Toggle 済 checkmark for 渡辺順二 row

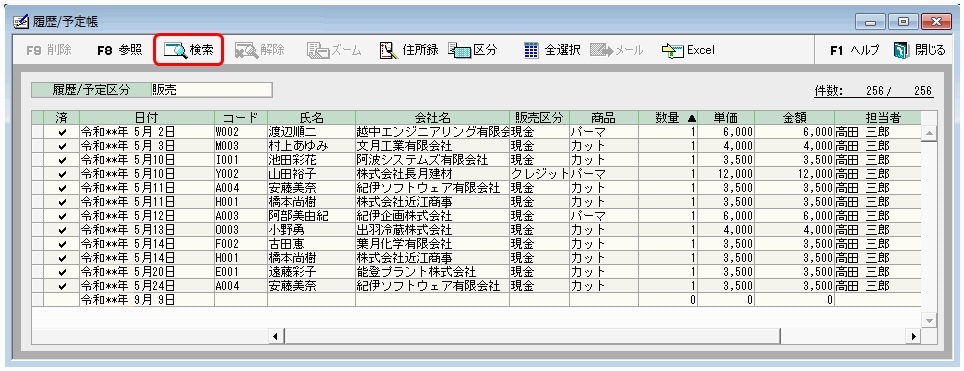pos(61,132)
